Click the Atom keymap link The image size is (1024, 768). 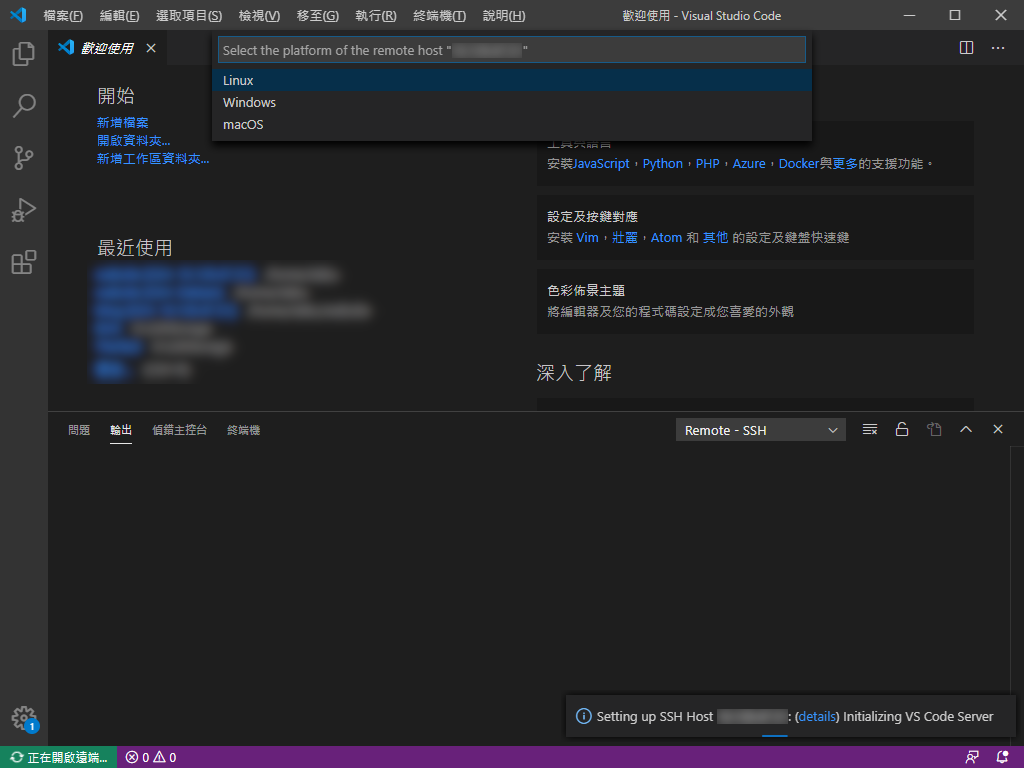click(666, 238)
